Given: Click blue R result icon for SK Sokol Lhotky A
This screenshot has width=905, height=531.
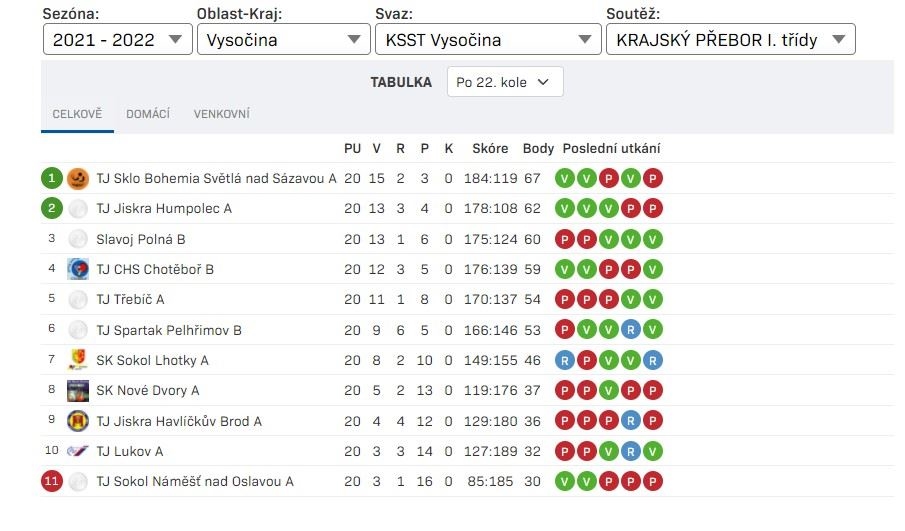Looking at the screenshot, I should (x=565, y=360).
